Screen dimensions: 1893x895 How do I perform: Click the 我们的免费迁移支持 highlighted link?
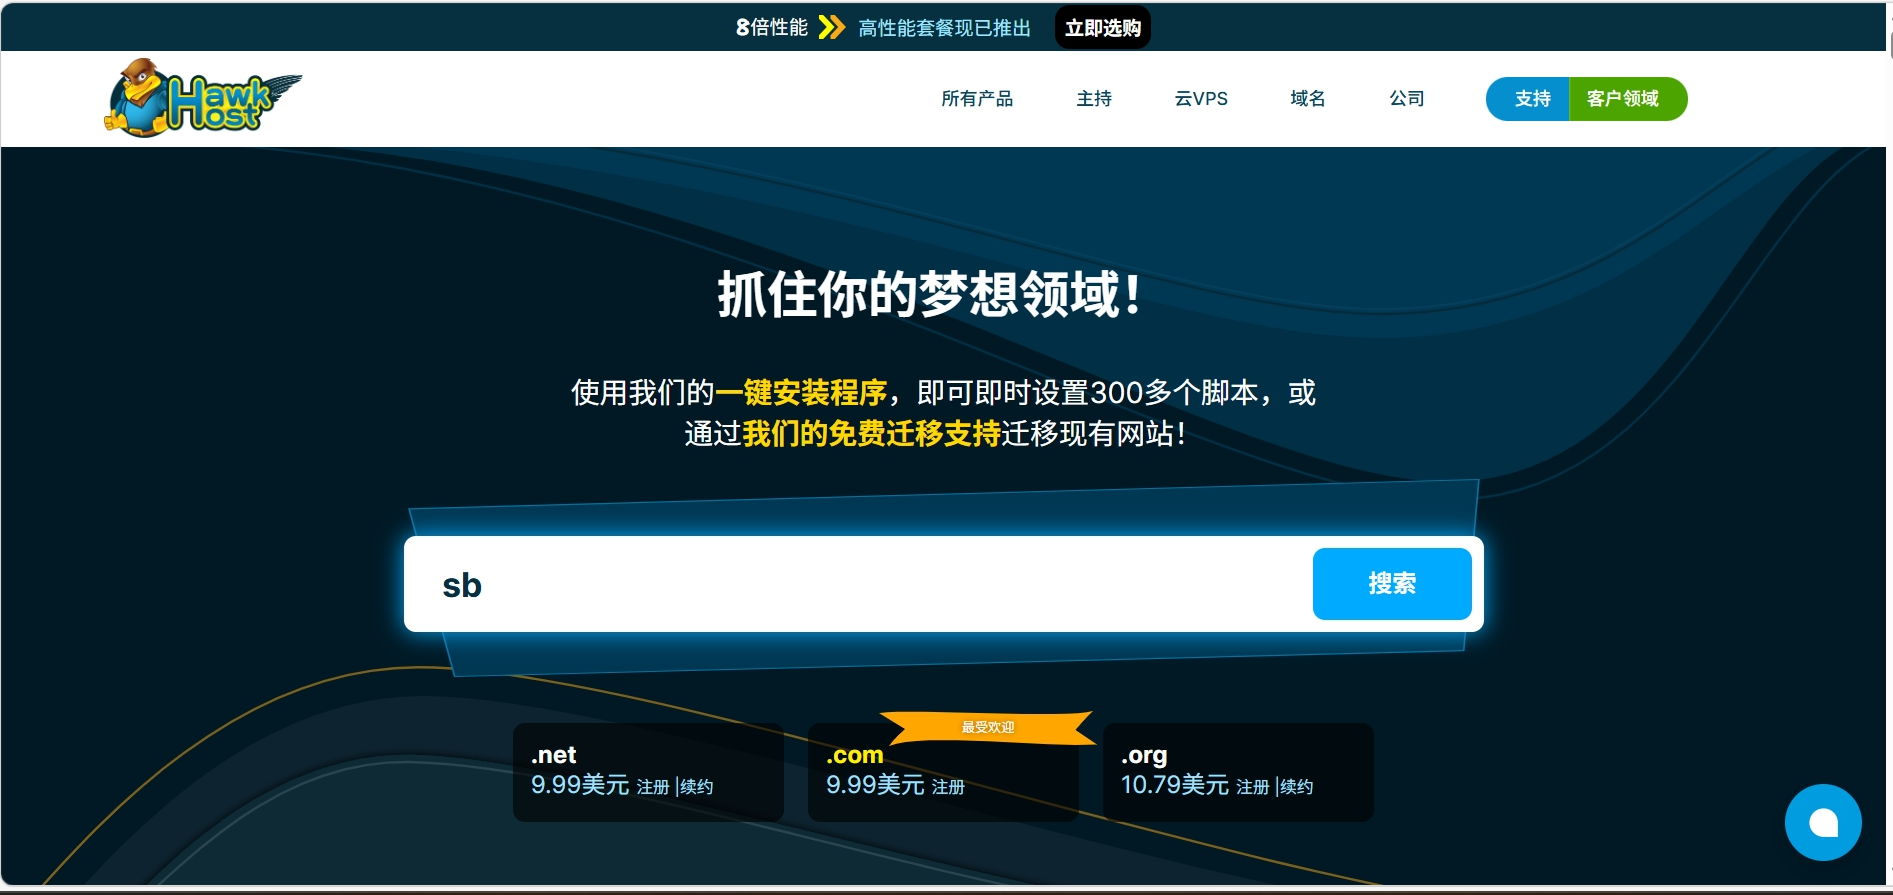tap(871, 434)
